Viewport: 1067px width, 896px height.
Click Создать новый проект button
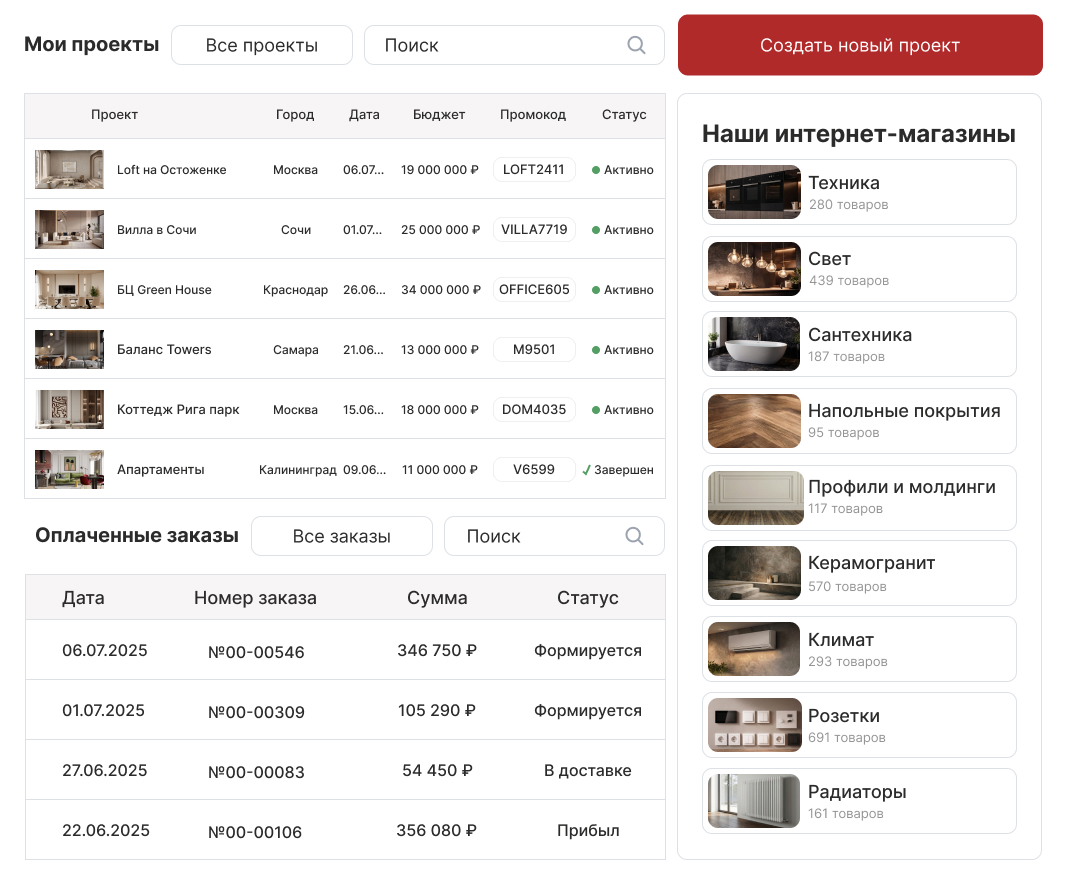tap(860, 45)
